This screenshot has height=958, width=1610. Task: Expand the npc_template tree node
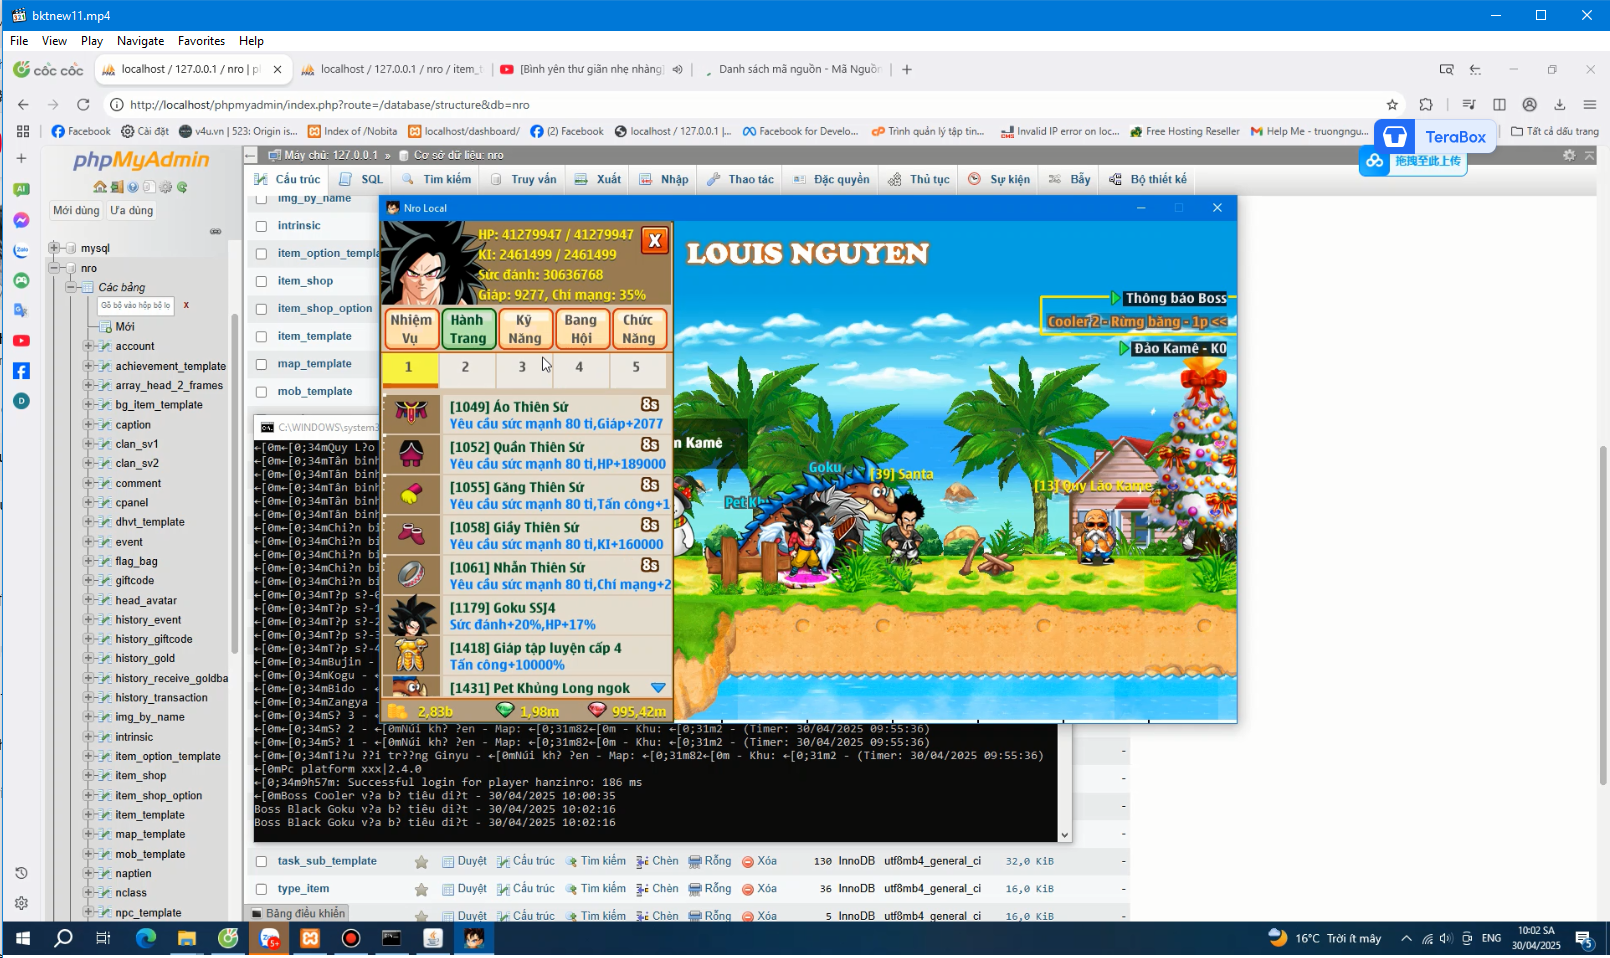coord(88,912)
